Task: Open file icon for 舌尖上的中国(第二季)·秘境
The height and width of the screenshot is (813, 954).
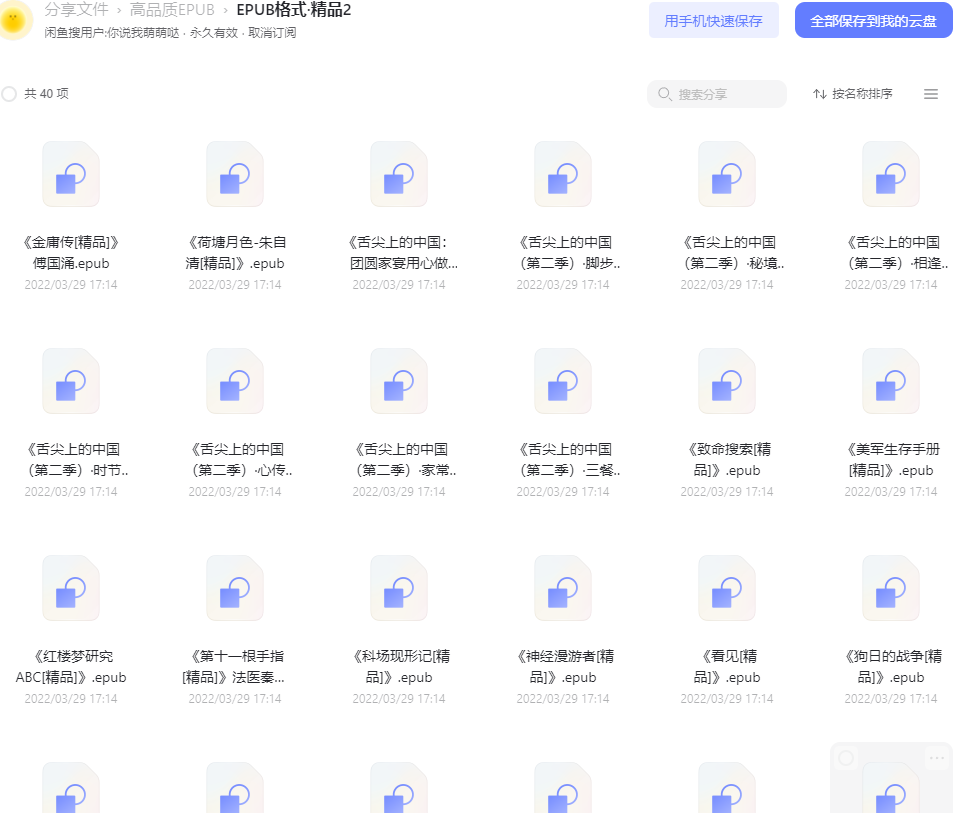Action: coord(727,175)
